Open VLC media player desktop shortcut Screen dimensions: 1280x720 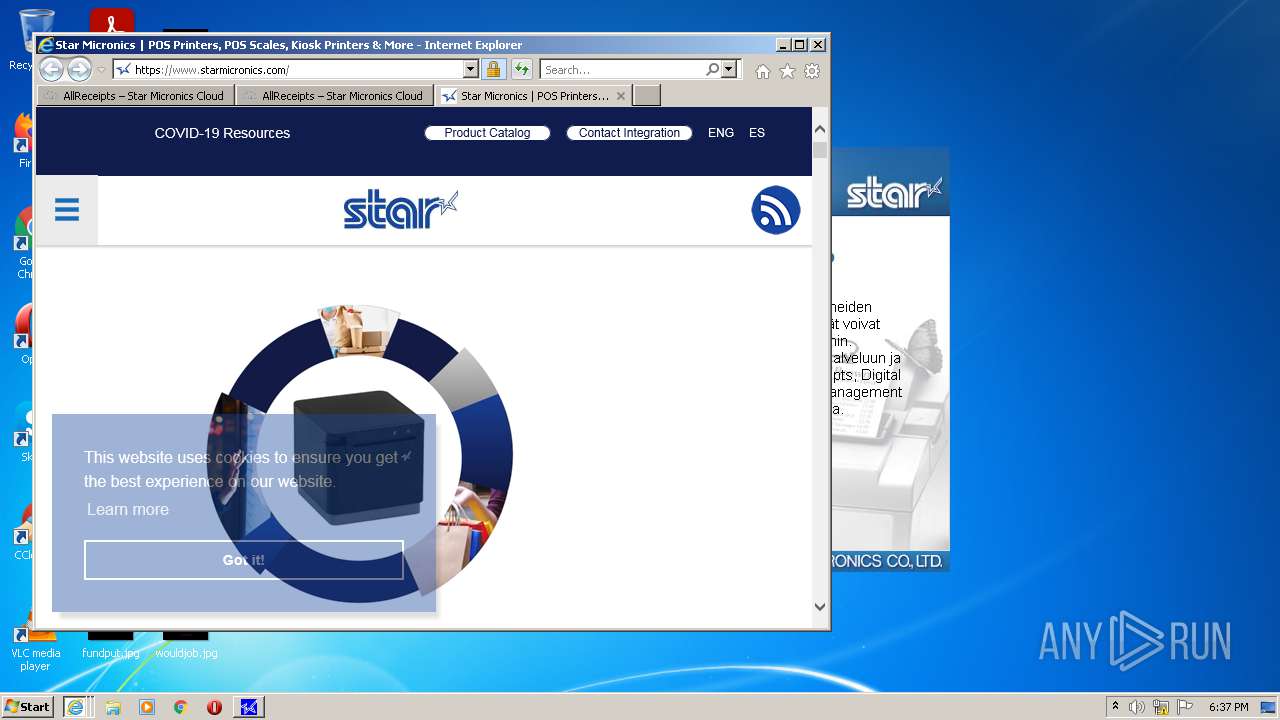click(35, 645)
